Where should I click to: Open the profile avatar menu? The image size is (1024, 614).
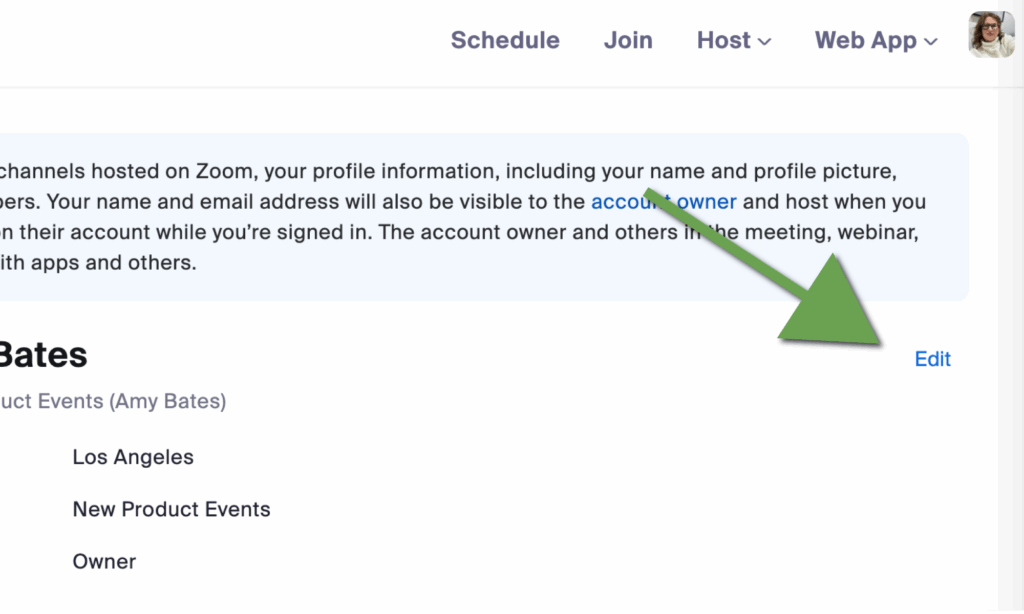(991, 35)
